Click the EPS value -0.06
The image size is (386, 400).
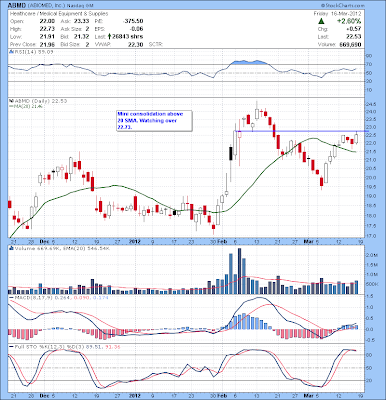click(x=136, y=29)
